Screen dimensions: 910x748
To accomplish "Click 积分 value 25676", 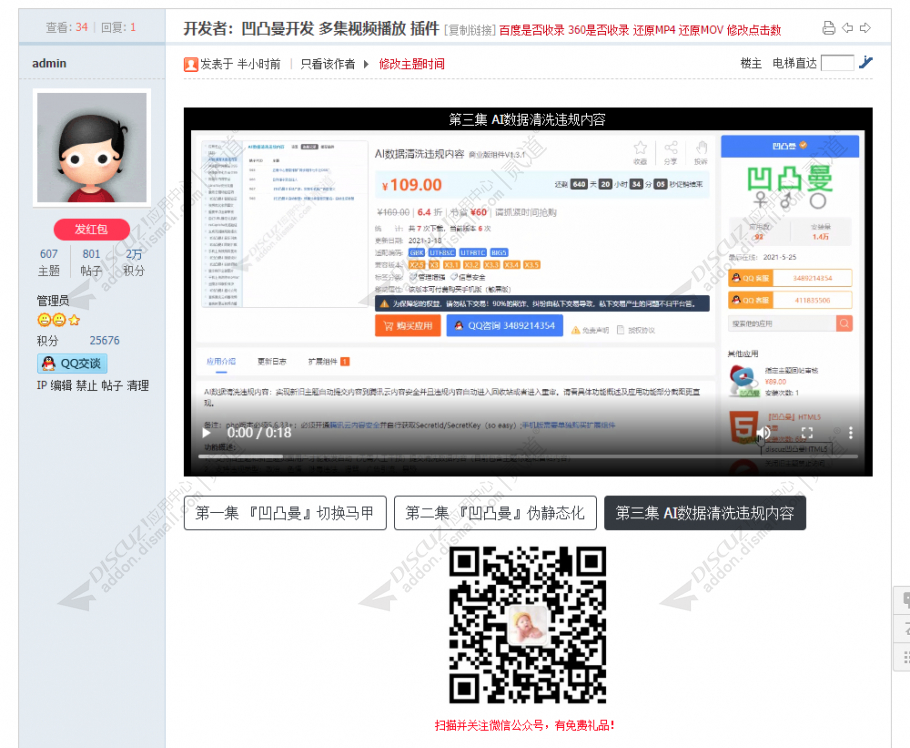I will point(104,341).
